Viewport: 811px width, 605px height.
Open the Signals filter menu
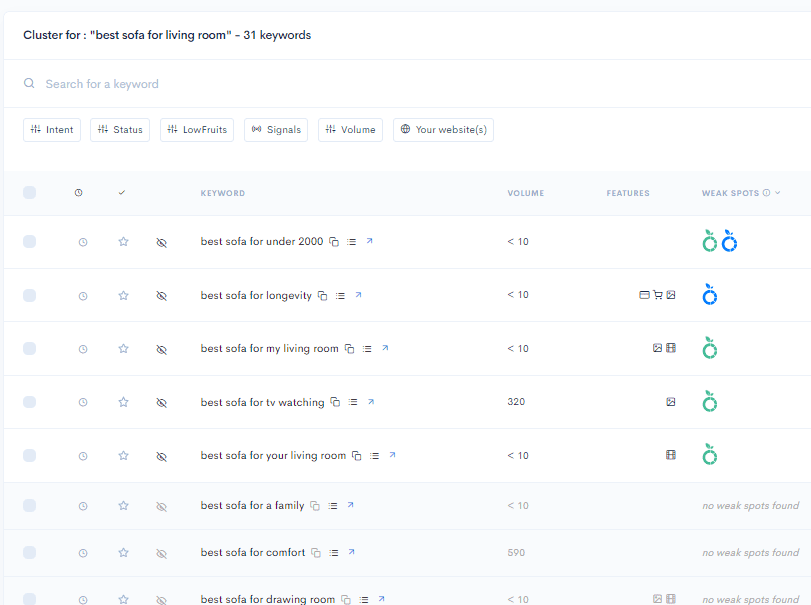(x=275, y=129)
